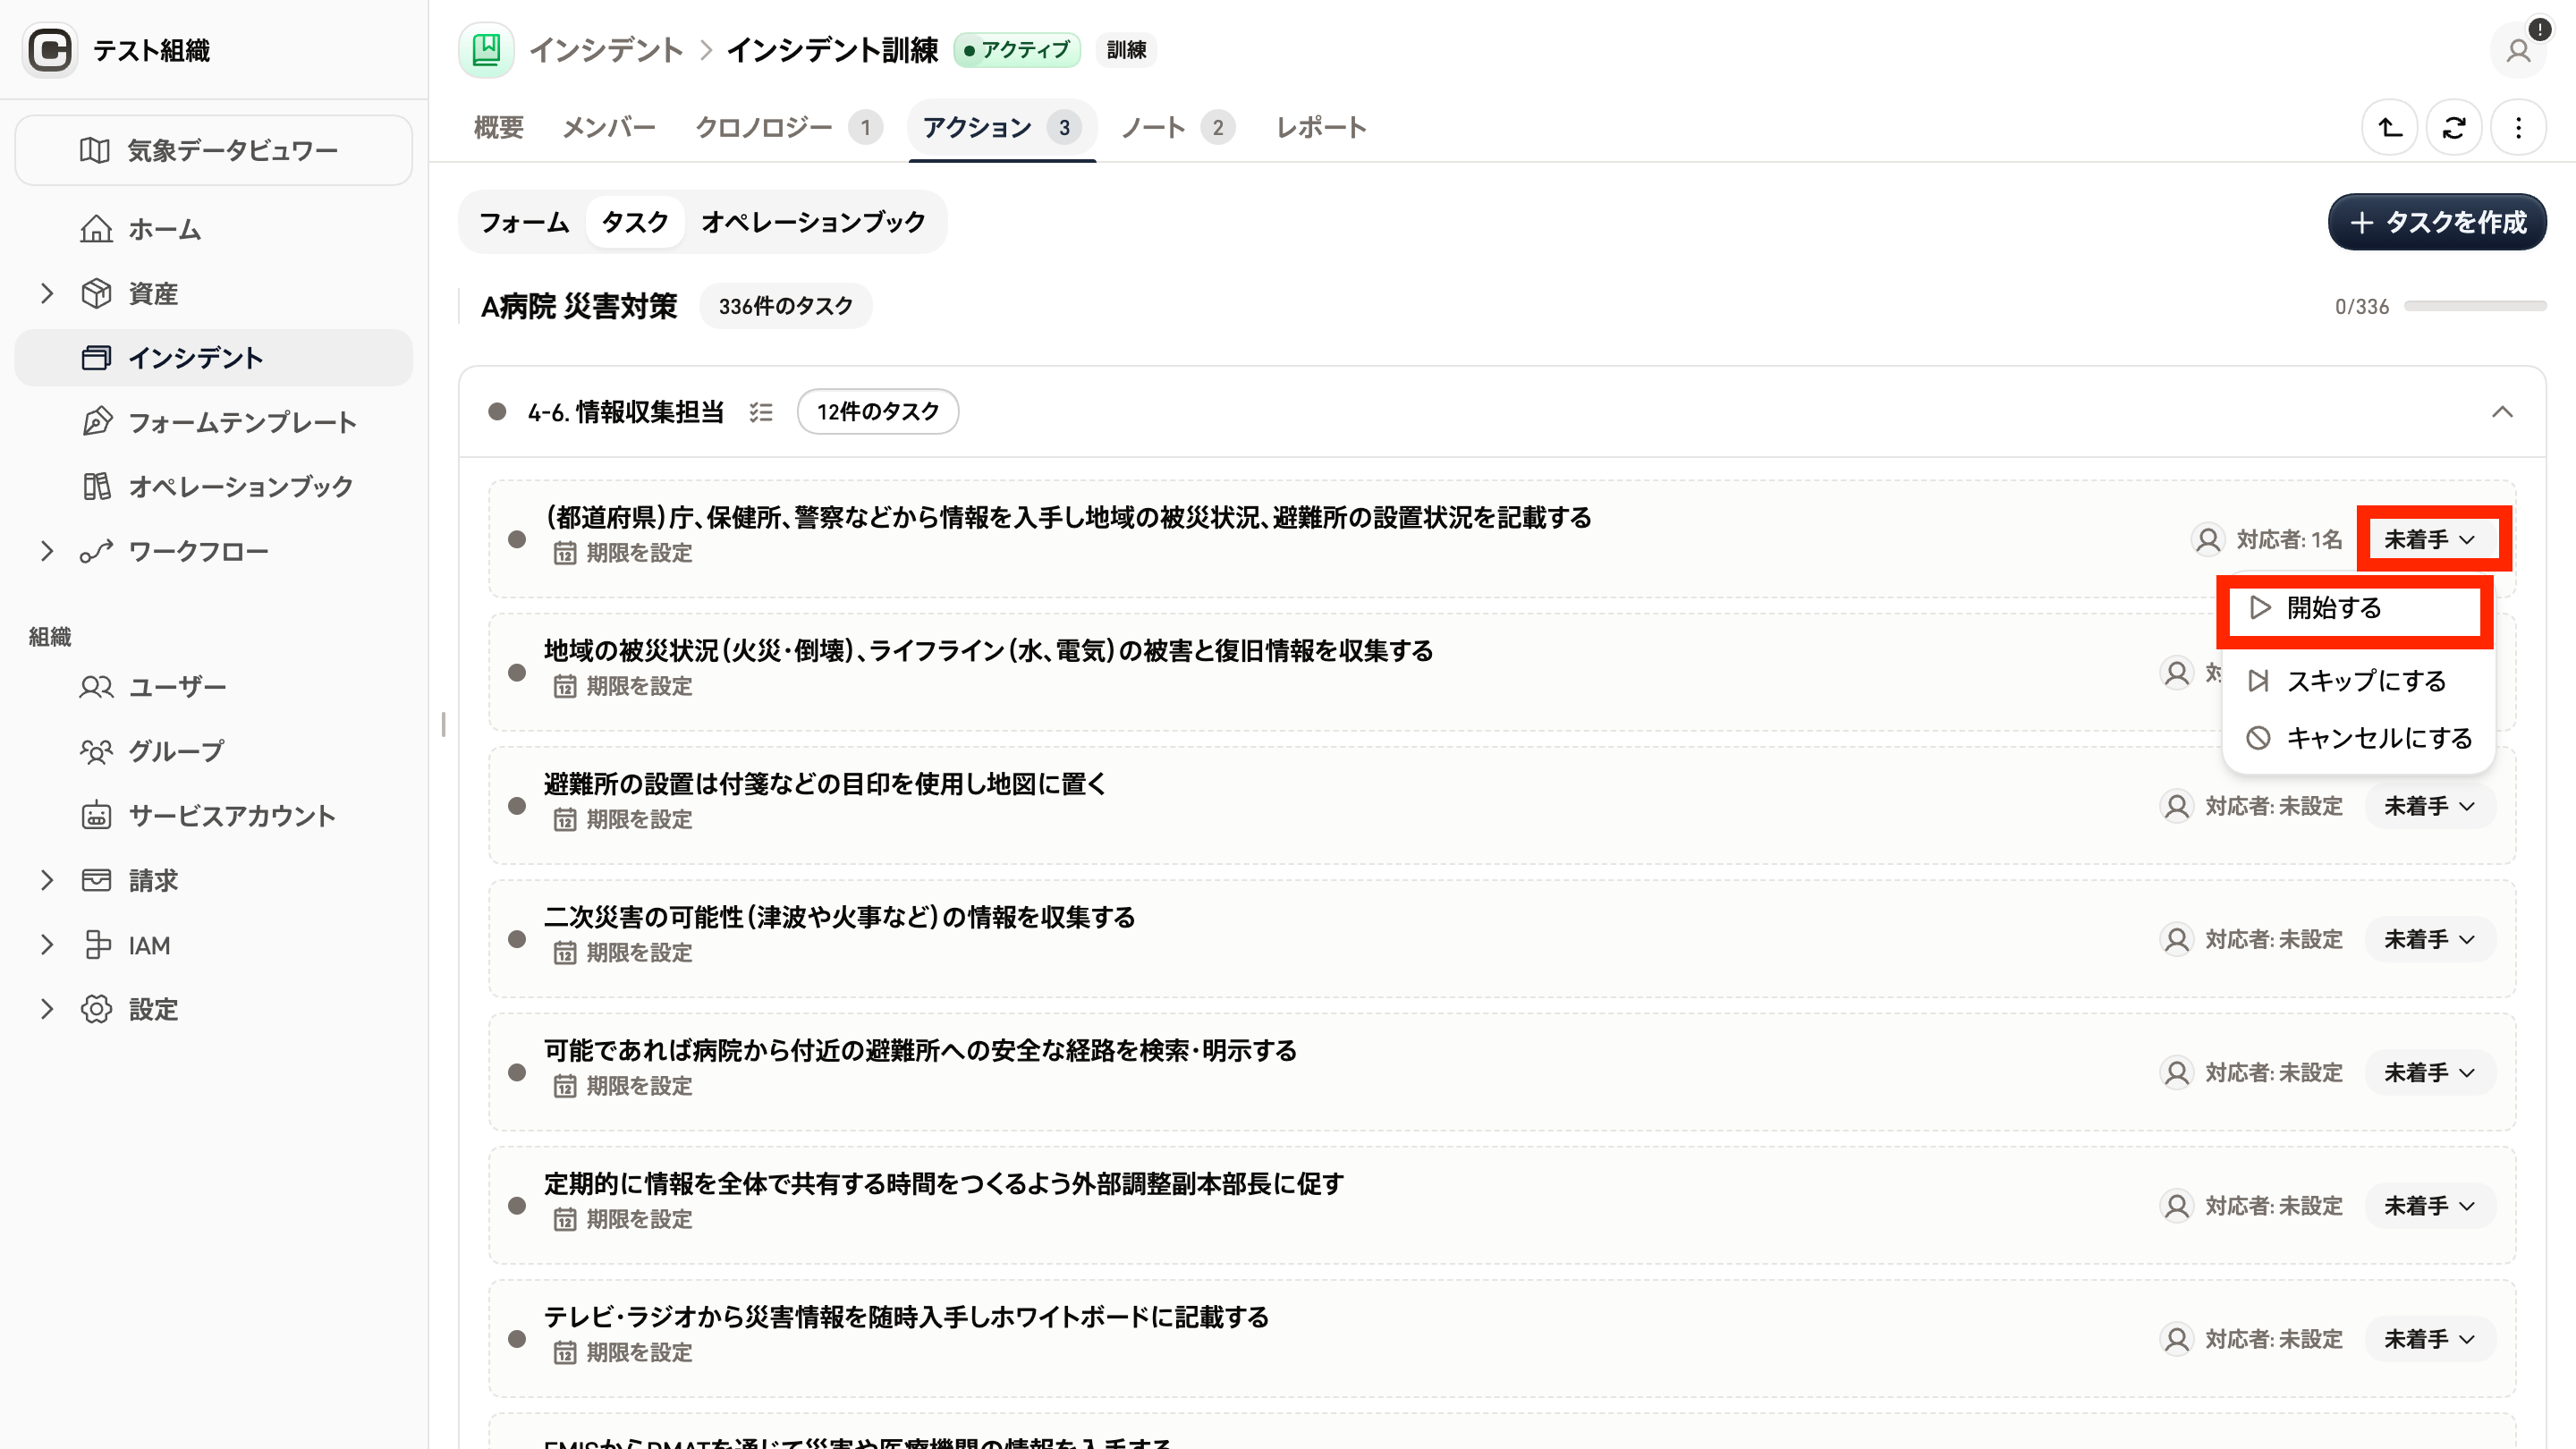Click the 請求 billing card icon

[x=96, y=880]
